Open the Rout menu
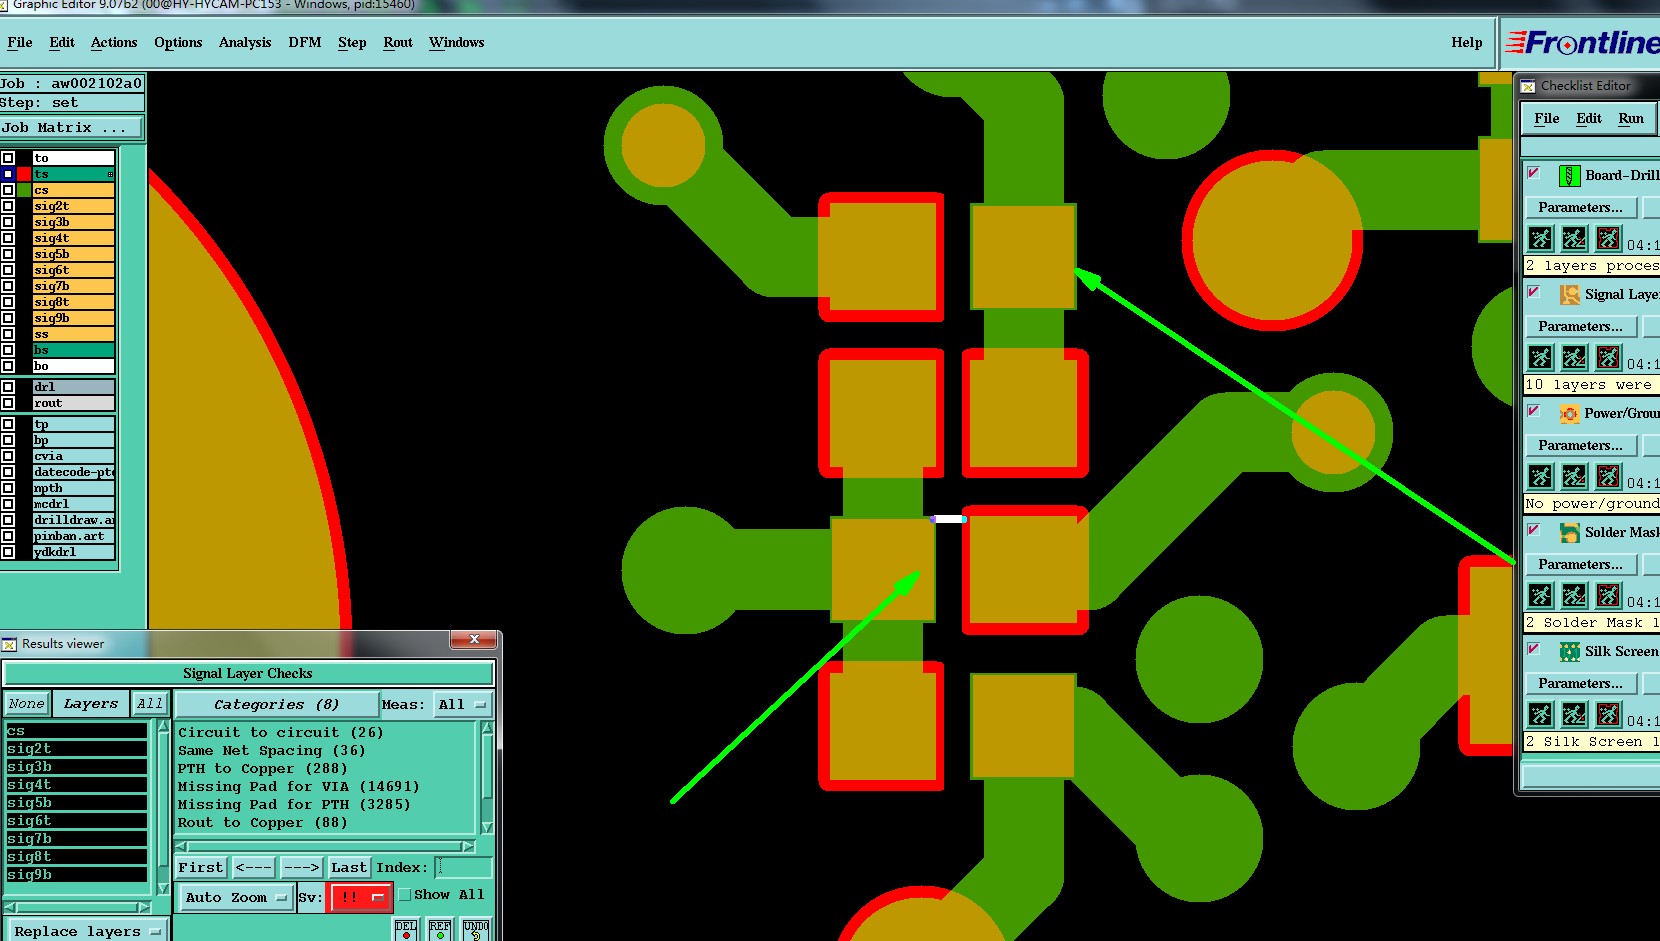The width and height of the screenshot is (1660, 941). click(x=398, y=43)
